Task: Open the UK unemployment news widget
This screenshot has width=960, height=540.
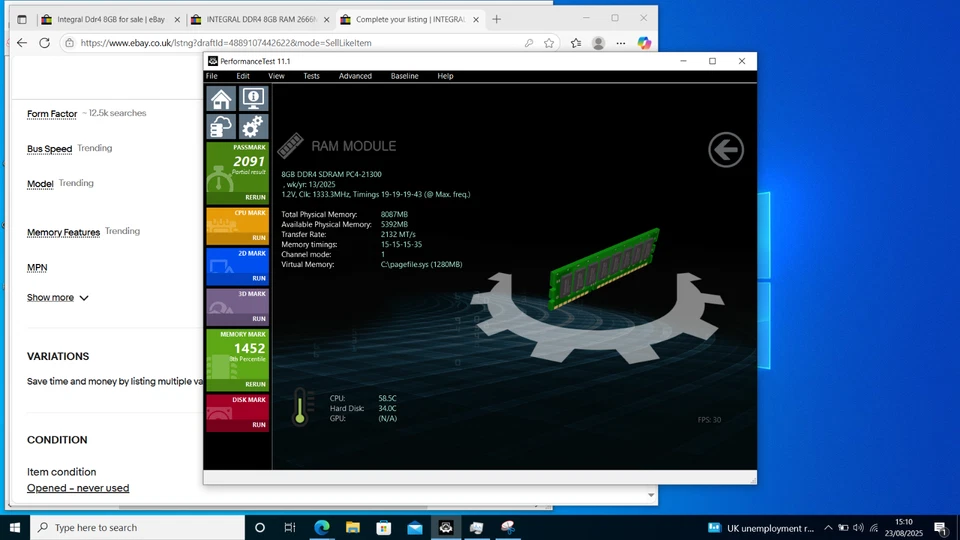Action: click(x=761, y=528)
